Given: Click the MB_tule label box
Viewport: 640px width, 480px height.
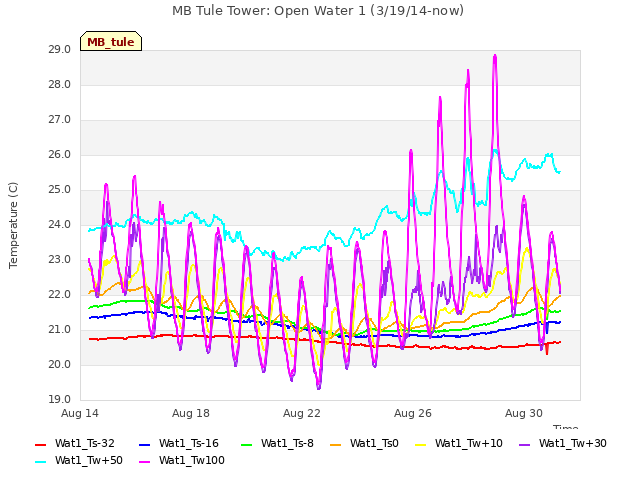Looking at the screenshot, I should [111, 41].
